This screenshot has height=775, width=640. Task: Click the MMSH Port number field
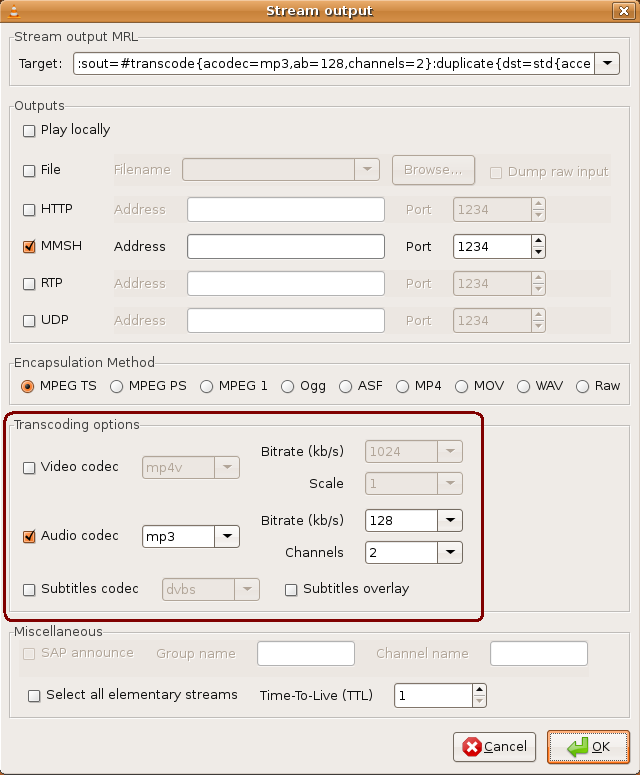(x=492, y=247)
